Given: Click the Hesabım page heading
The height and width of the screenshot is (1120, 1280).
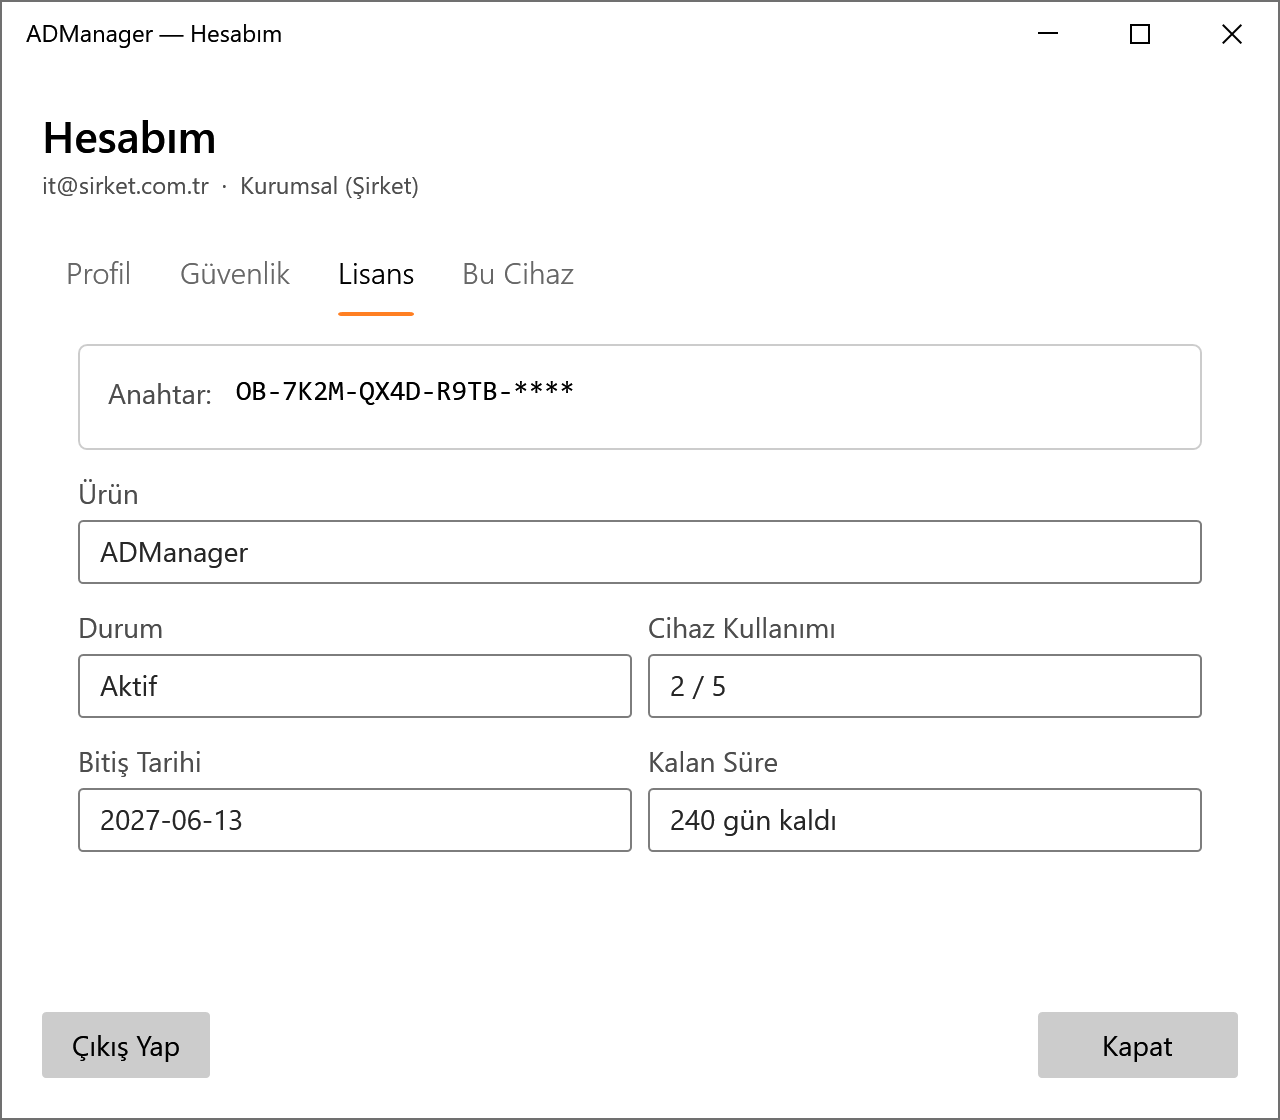Looking at the screenshot, I should coord(130,138).
